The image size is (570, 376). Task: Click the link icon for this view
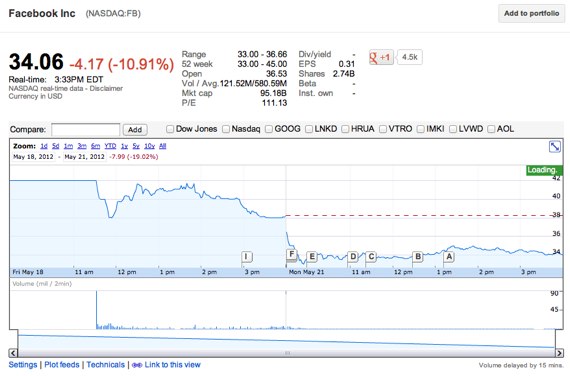[137, 365]
